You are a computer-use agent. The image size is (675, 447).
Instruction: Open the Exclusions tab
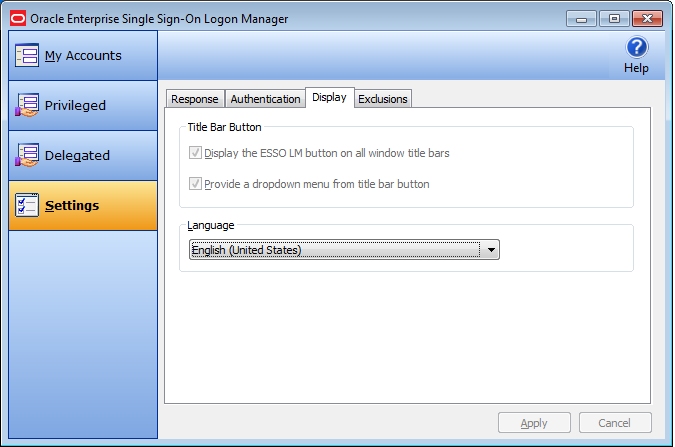383,99
